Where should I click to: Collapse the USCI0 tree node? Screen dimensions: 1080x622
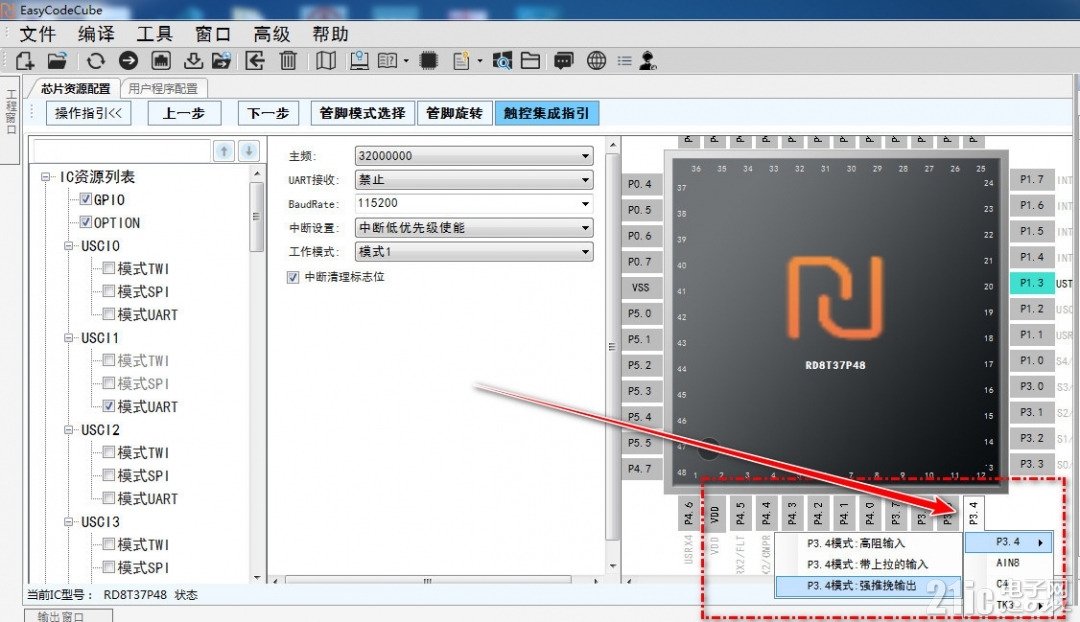(68, 246)
